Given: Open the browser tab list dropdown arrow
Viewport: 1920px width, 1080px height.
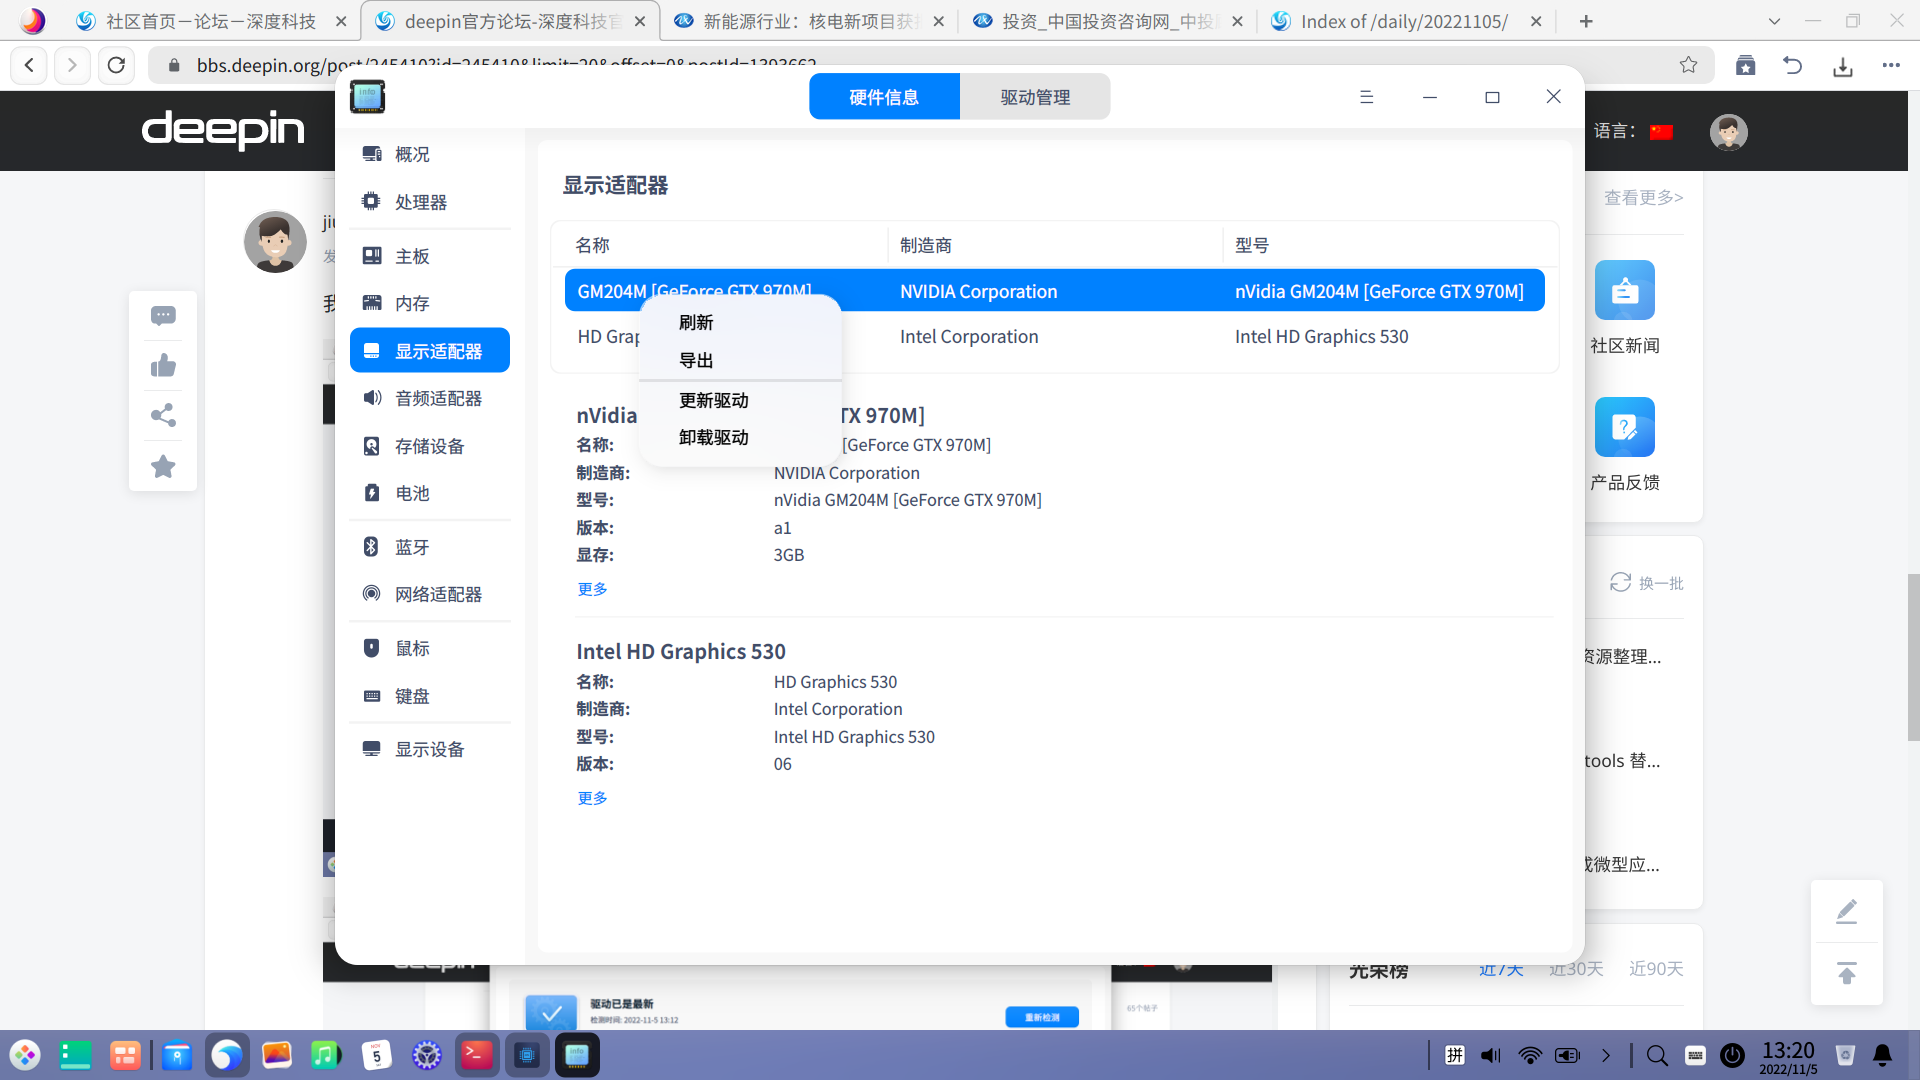Looking at the screenshot, I should click(x=1774, y=21).
